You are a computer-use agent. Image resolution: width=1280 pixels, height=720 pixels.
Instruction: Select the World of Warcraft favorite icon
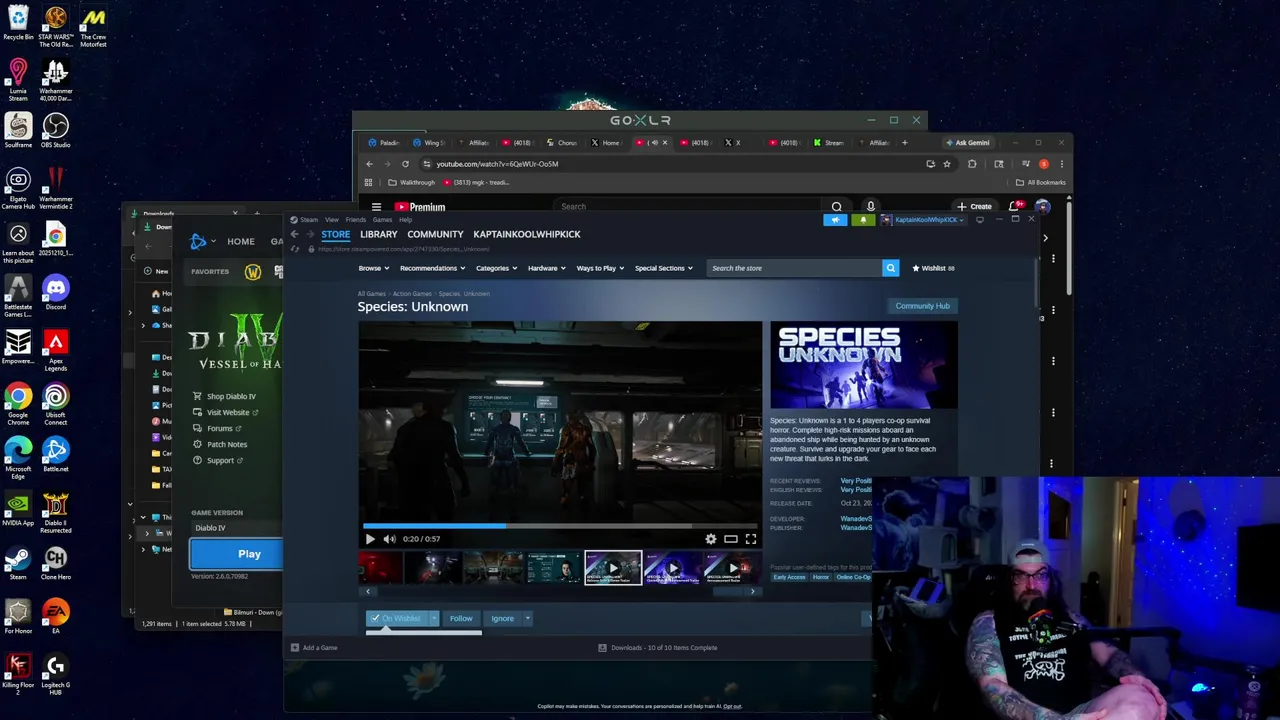253,272
